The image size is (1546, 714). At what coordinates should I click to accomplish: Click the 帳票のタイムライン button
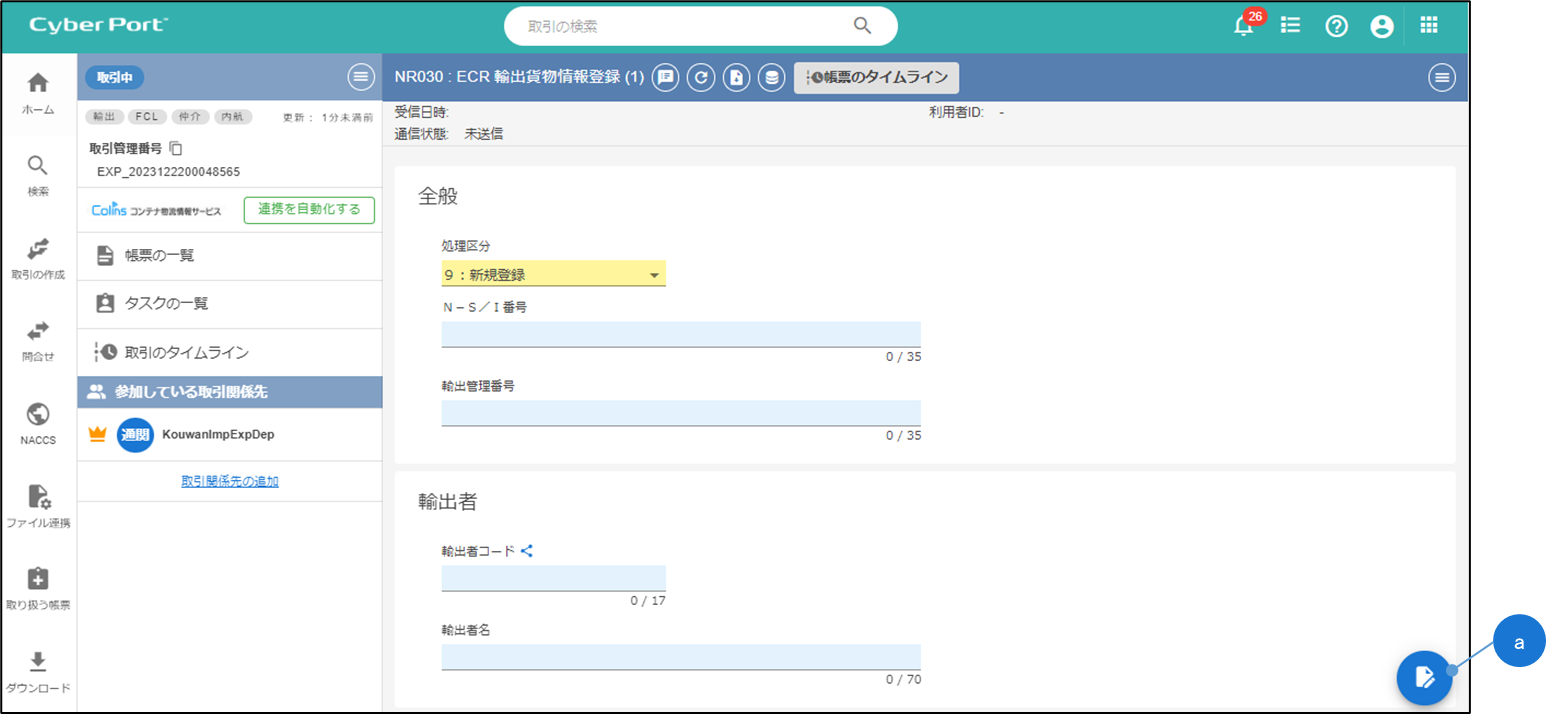click(x=876, y=78)
